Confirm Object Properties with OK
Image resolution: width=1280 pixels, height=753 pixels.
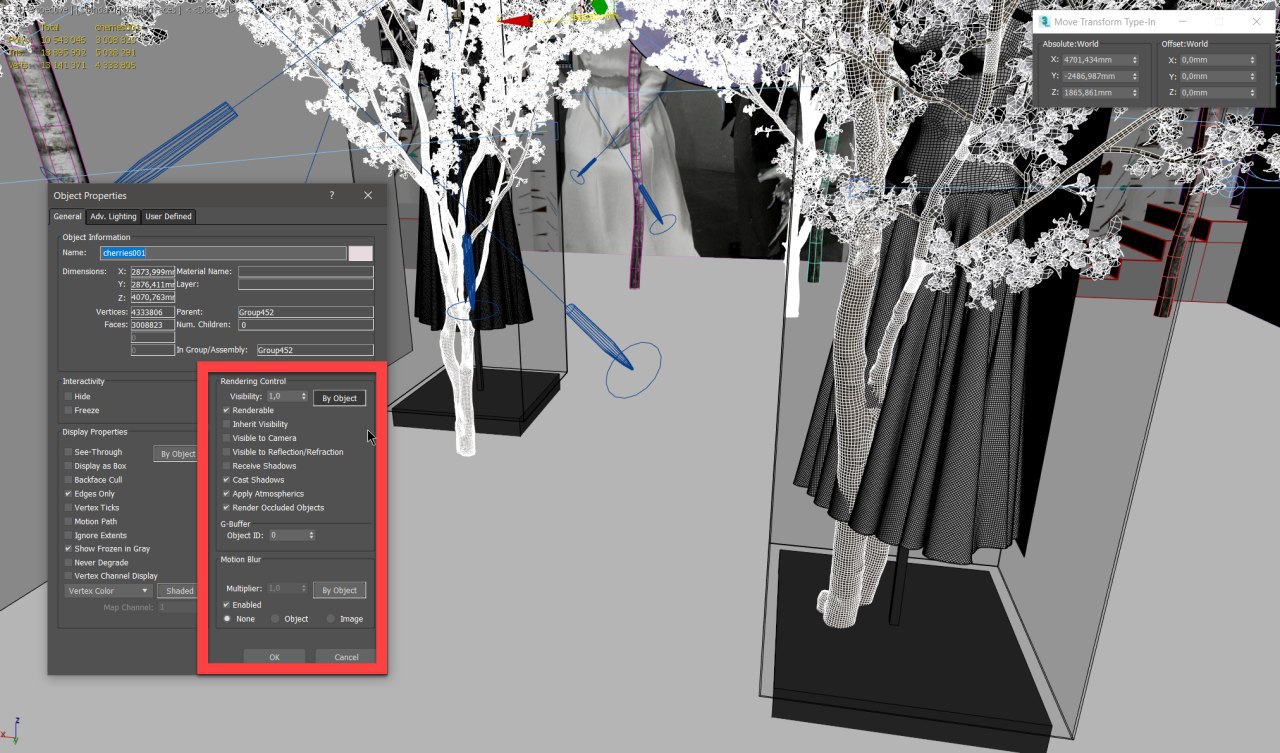click(x=274, y=657)
